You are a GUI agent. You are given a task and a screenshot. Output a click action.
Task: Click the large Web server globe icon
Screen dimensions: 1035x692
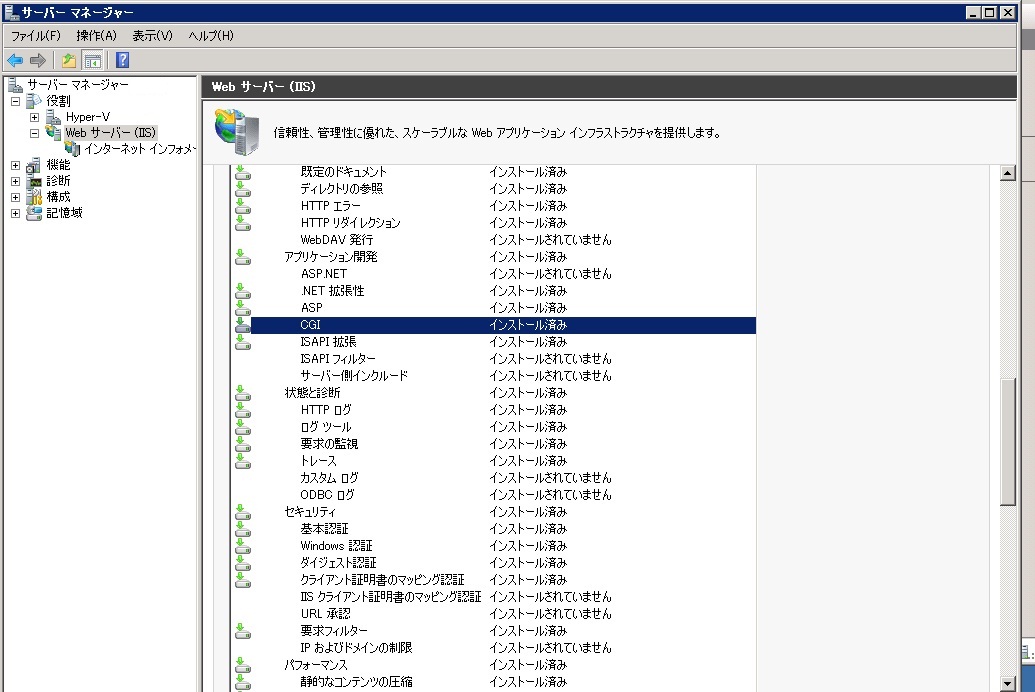237,133
